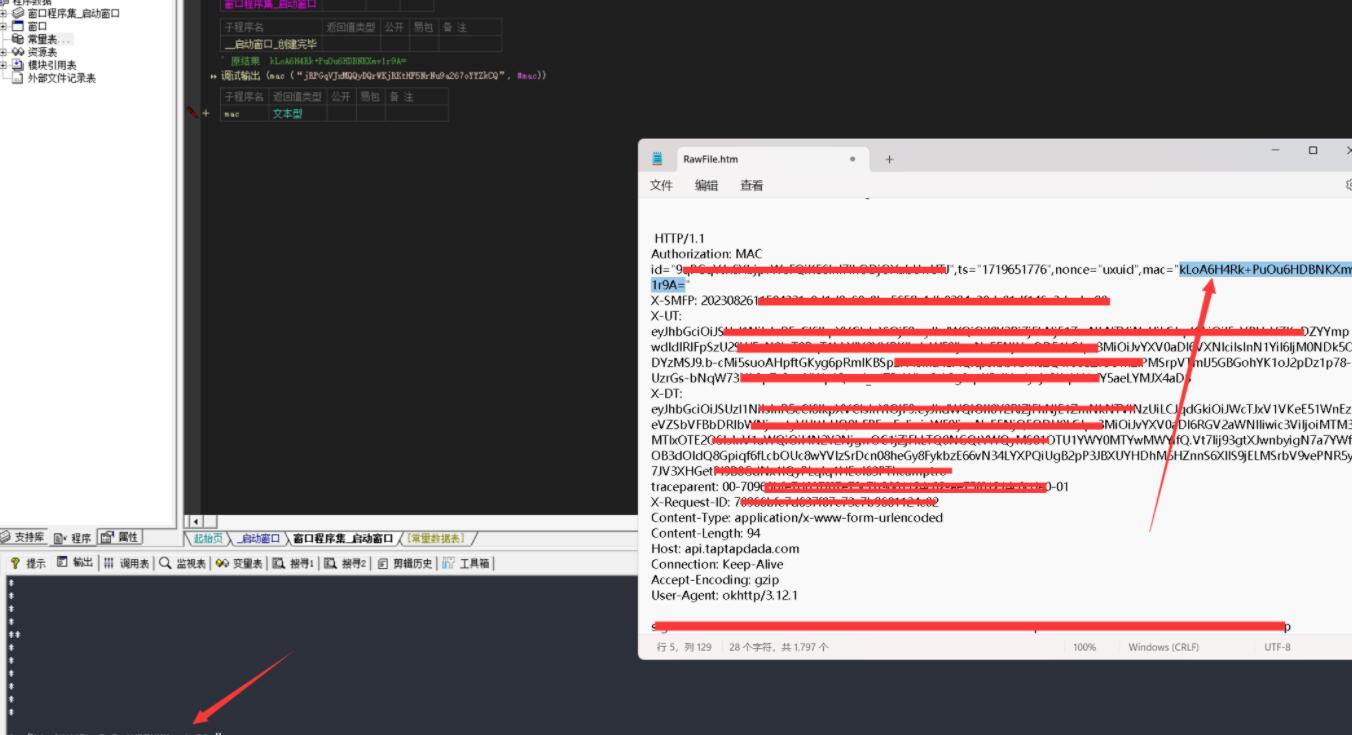Image resolution: width=1352 pixels, height=735 pixels.
Task: Open the 起始页 editor tab
Action: point(208,539)
